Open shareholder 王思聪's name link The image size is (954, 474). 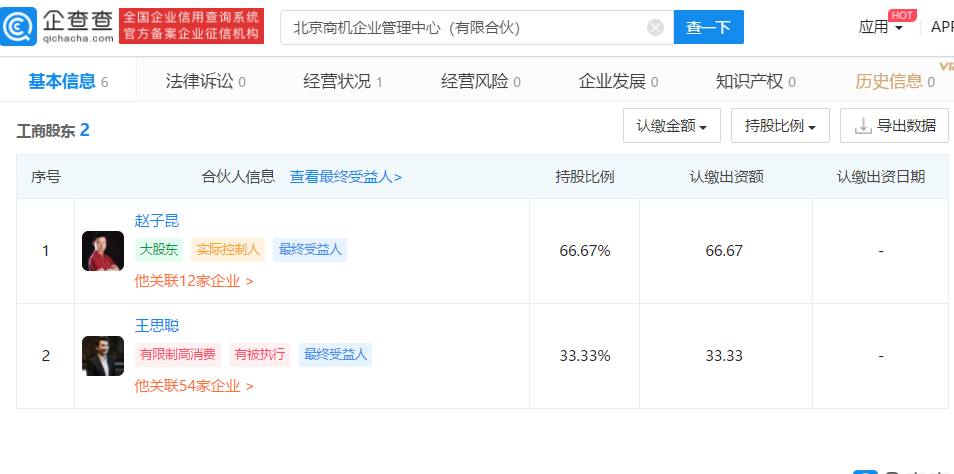click(157, 326)
